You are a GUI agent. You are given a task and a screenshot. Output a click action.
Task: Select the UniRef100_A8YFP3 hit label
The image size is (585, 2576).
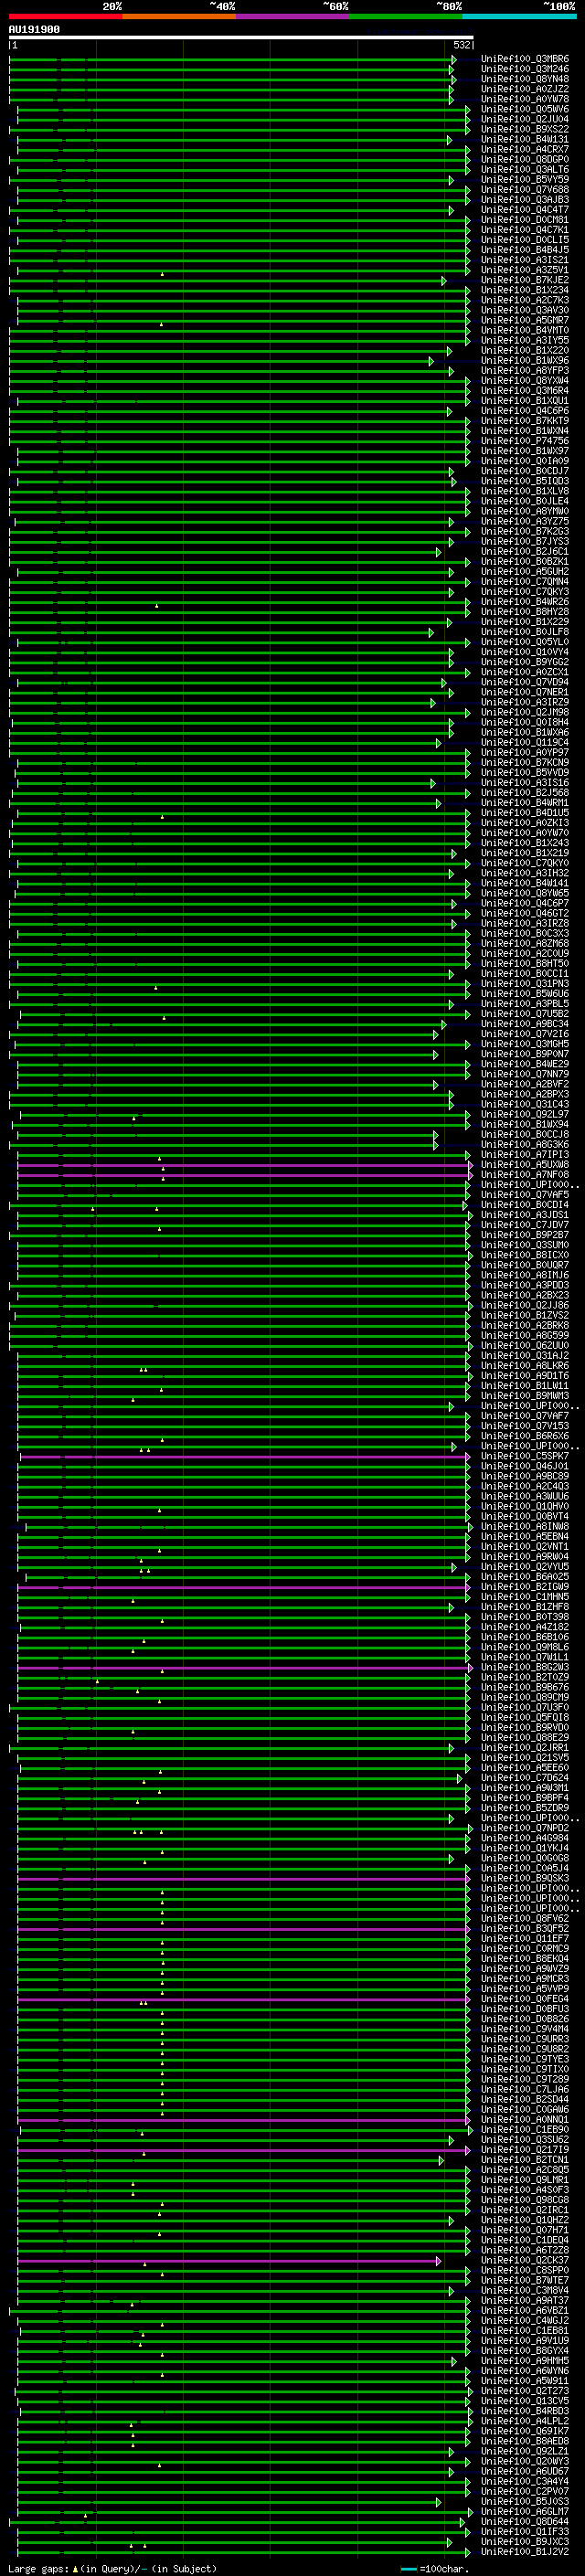tap(525, 371)
